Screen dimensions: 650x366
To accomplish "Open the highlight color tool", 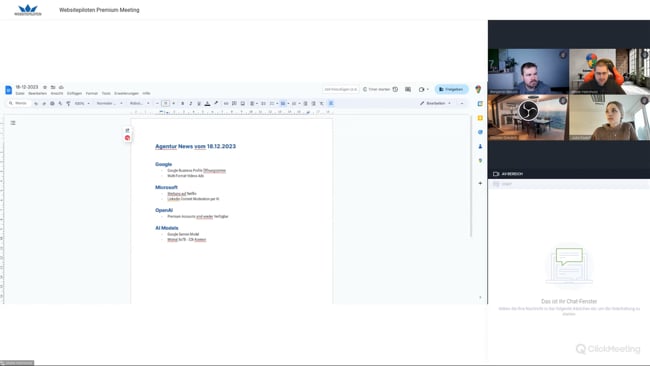I will point(216,103).
